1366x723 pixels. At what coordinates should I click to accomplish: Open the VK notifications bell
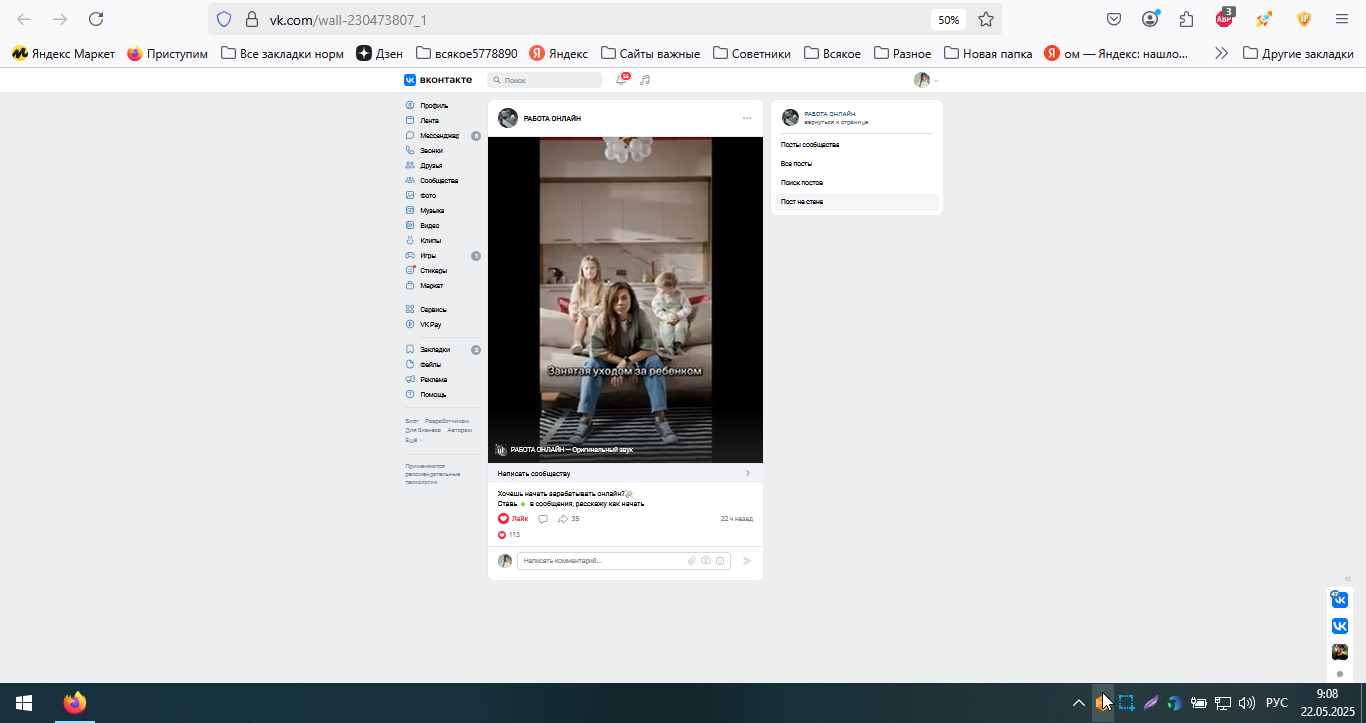pos(622,80)
